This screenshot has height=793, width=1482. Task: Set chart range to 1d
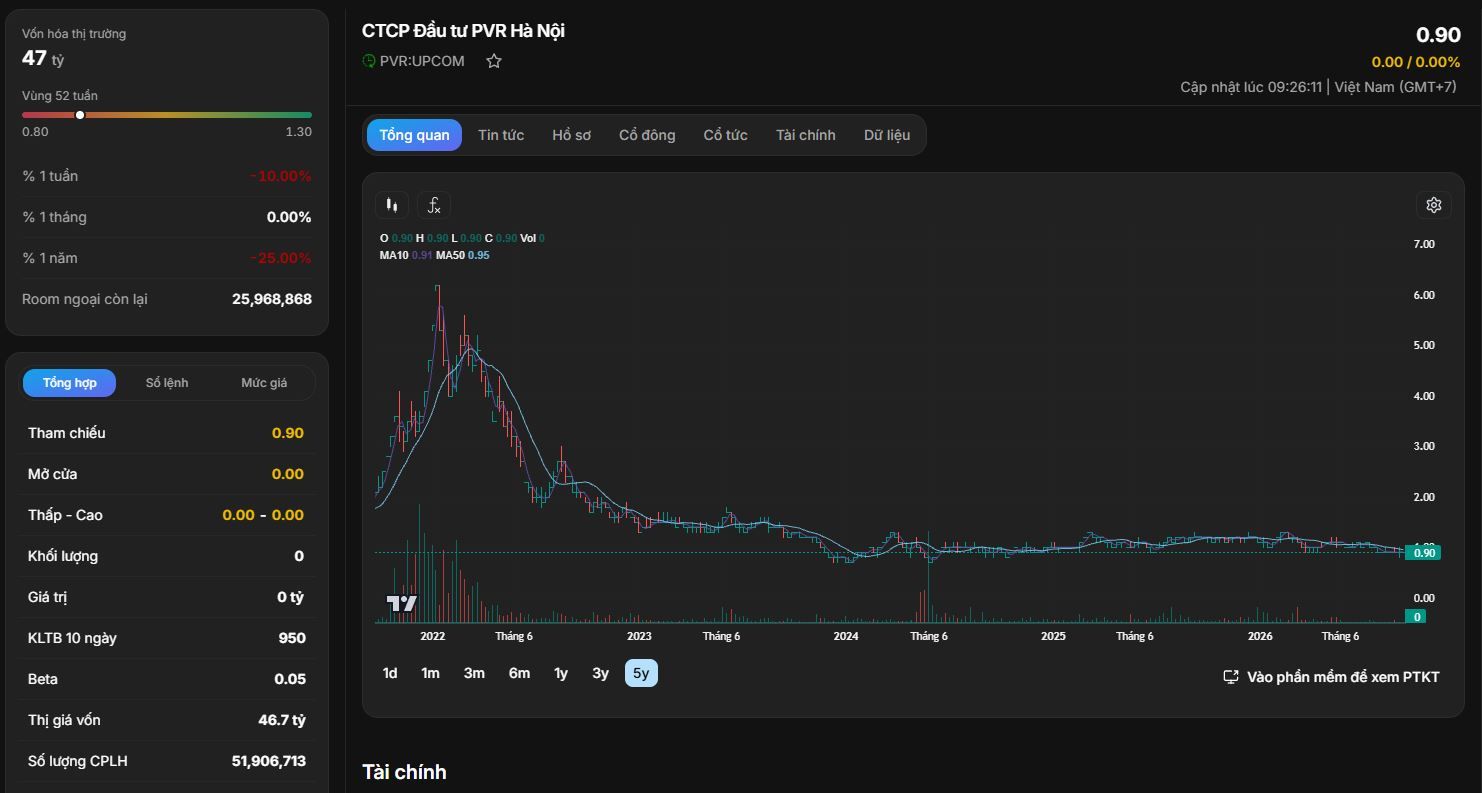pos(390,673)
